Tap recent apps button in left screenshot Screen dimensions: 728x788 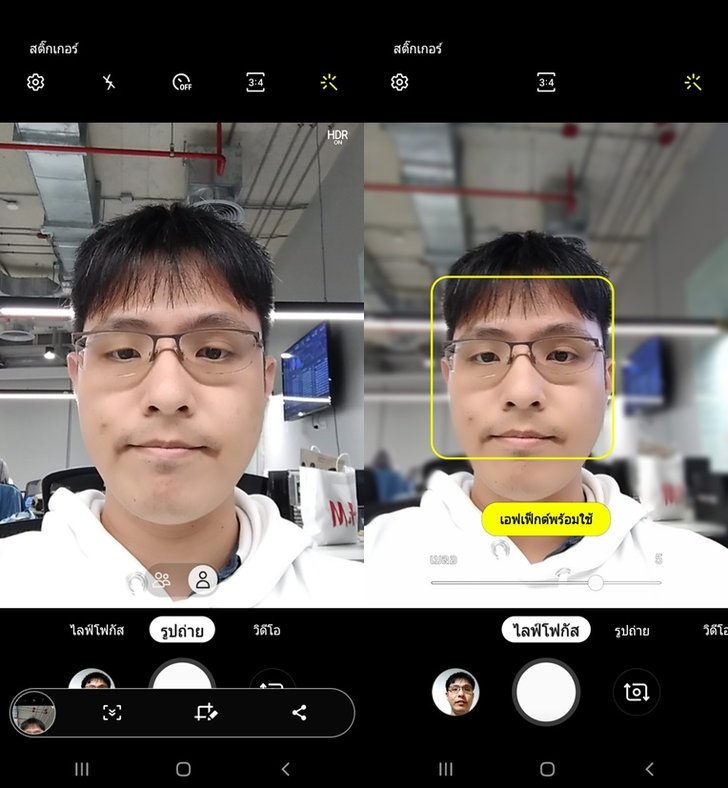[82, 769]
